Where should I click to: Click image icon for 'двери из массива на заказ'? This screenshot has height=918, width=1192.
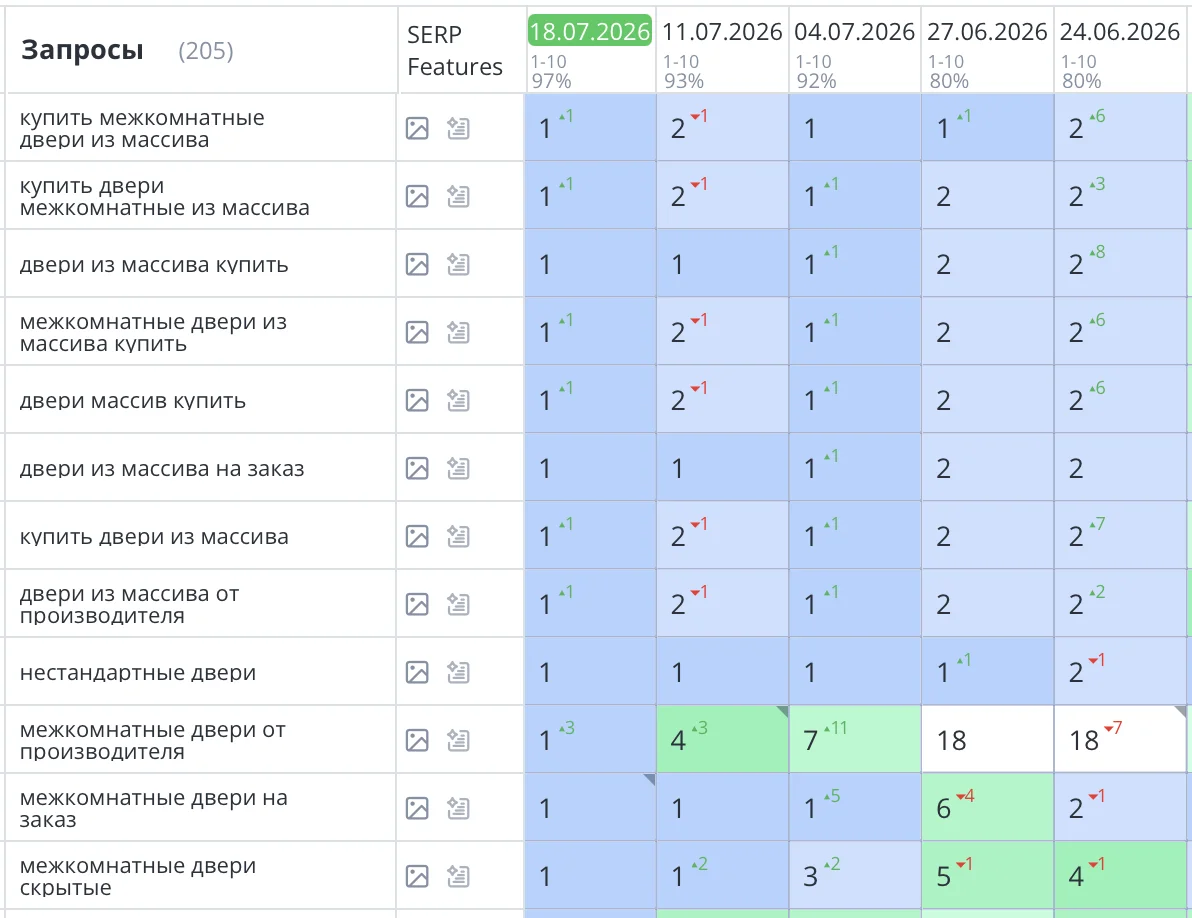point(417,468)
